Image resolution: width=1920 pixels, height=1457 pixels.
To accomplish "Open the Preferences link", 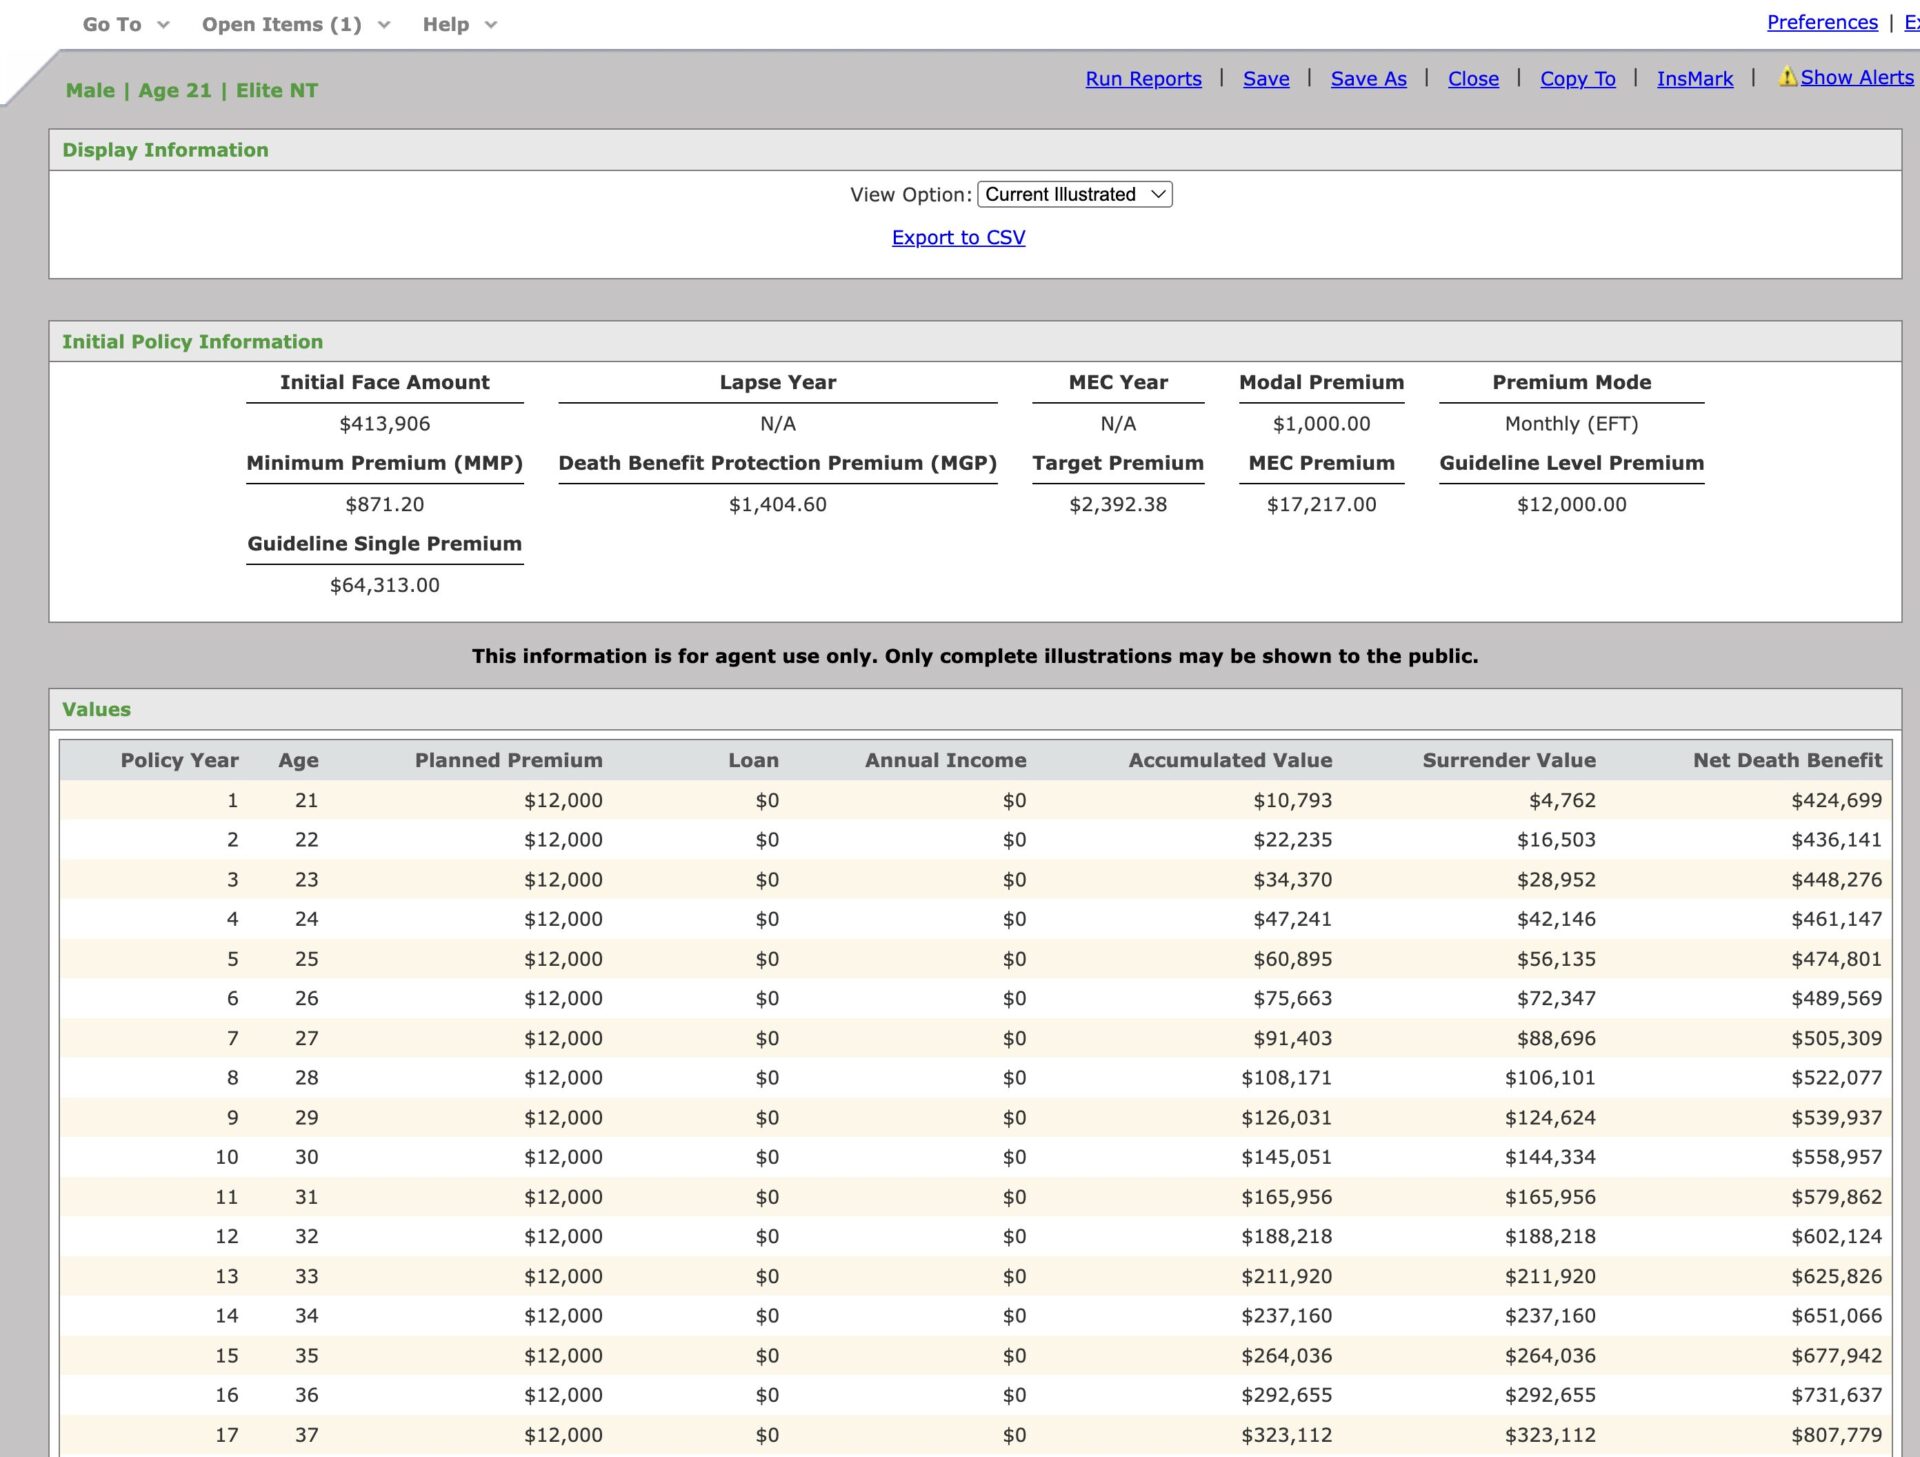I will (x=1822, y=22).
